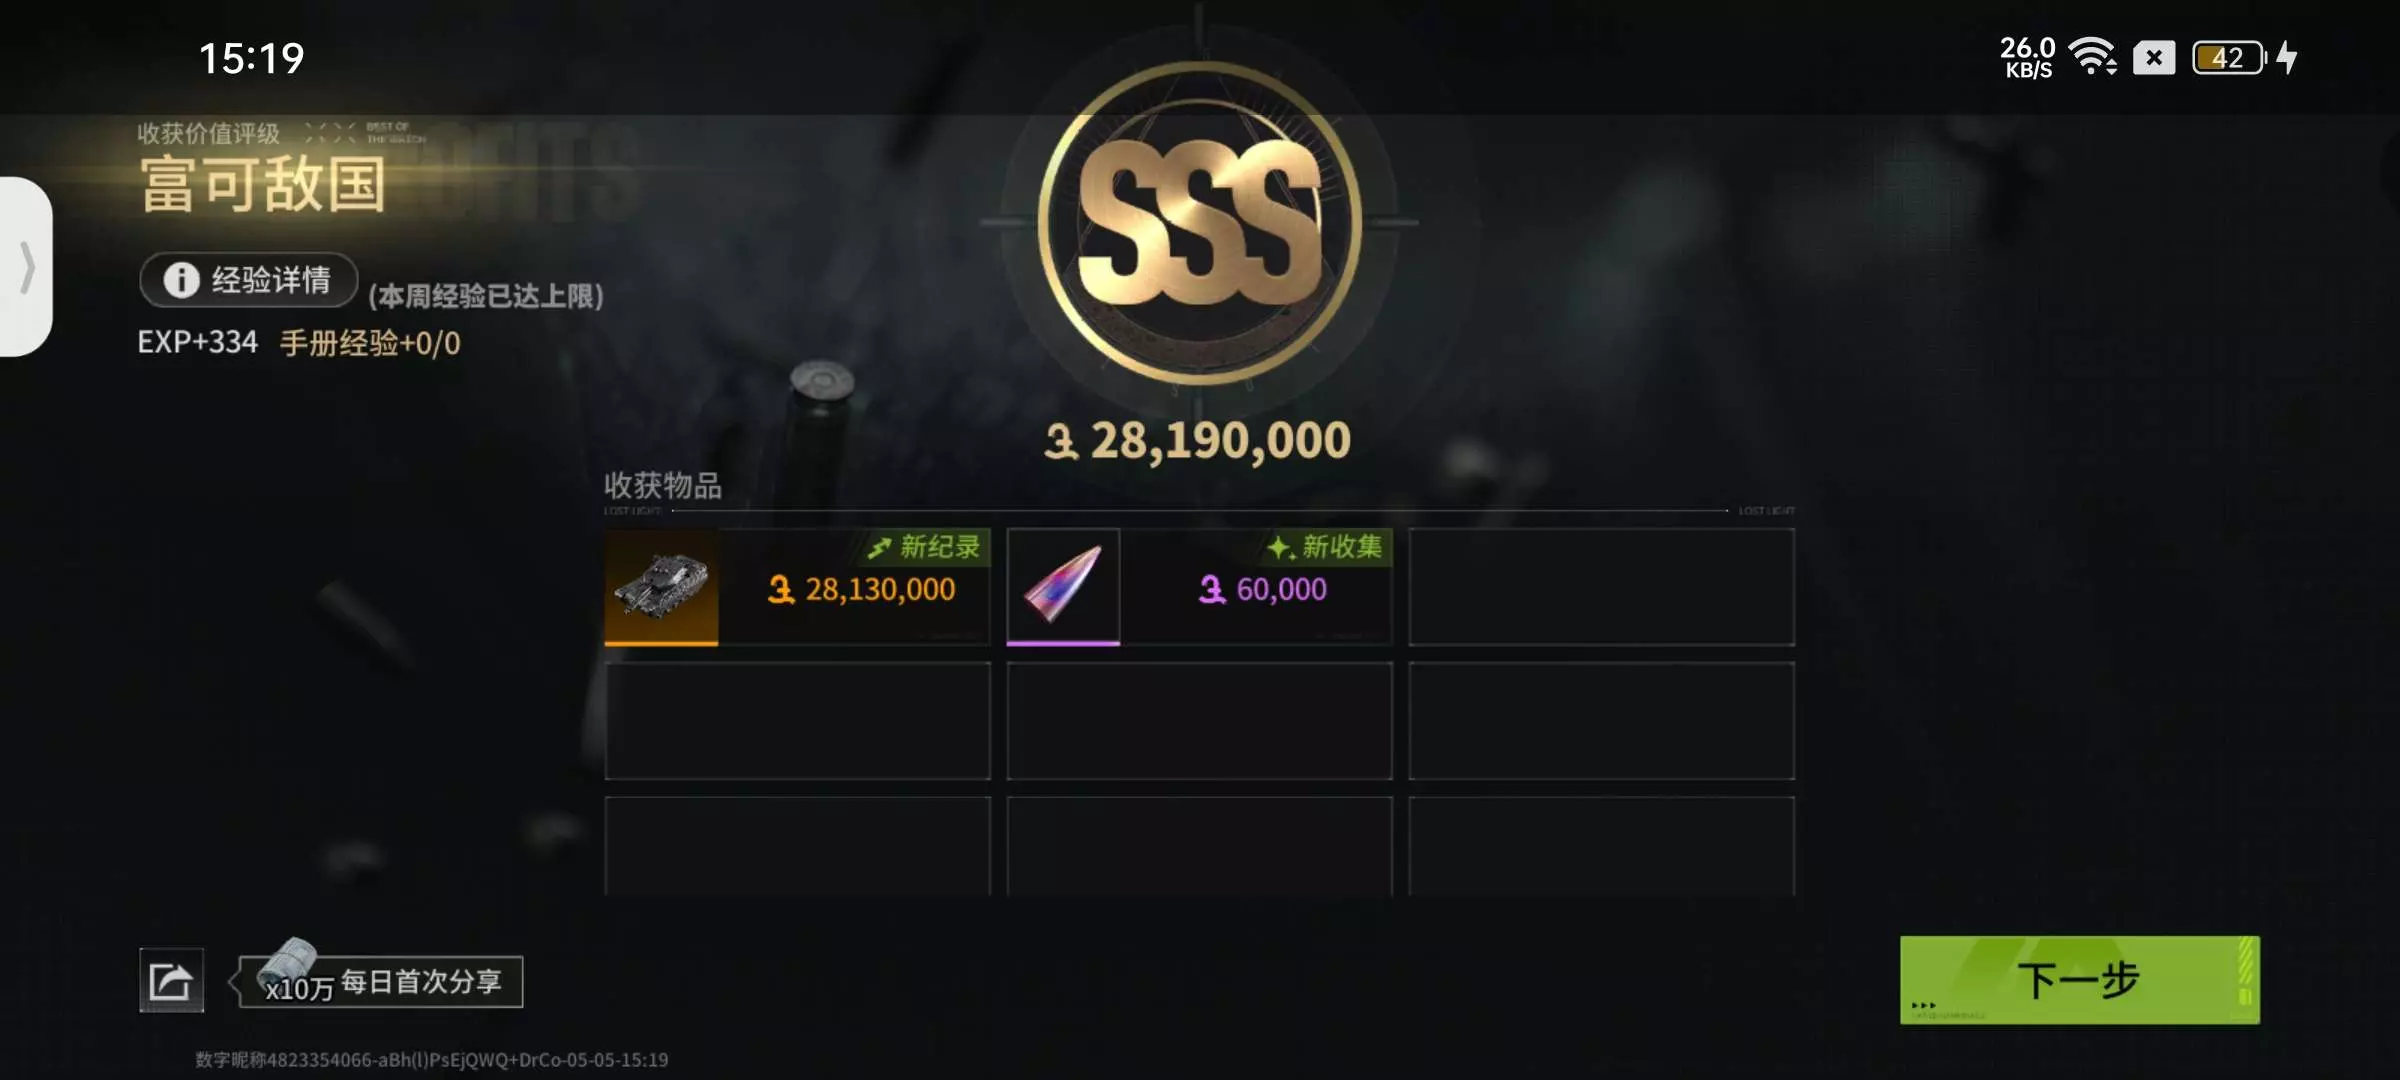This screenshot has width=2400, height=1080.
Task: Tap the 富可敌国 rating title
Action: click(x=263, y=185)
